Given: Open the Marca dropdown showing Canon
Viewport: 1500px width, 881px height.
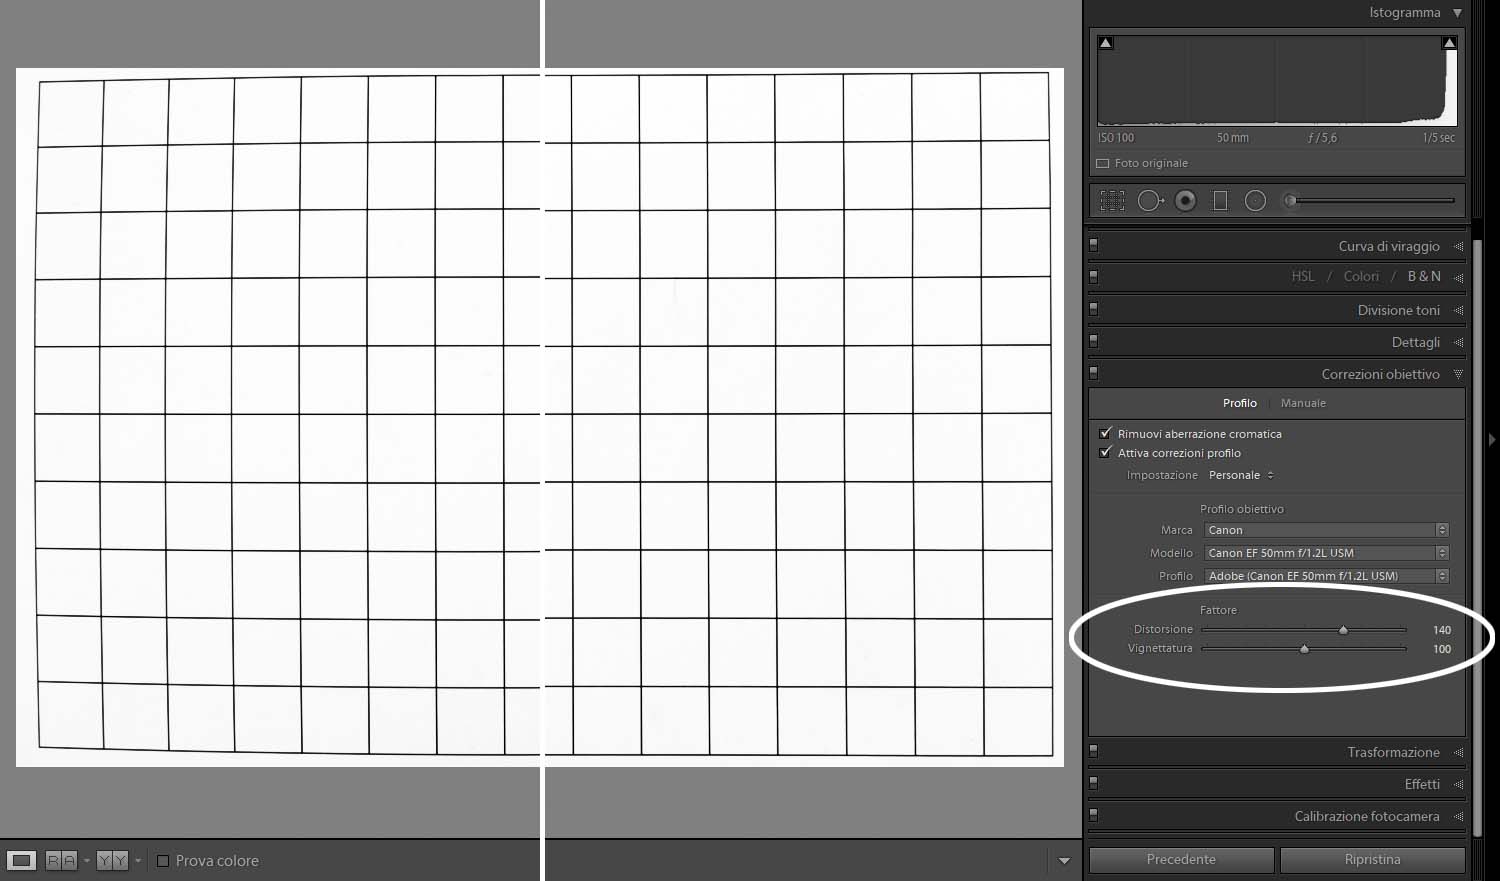Looking at the screenshot, I should click(1326, 530).
